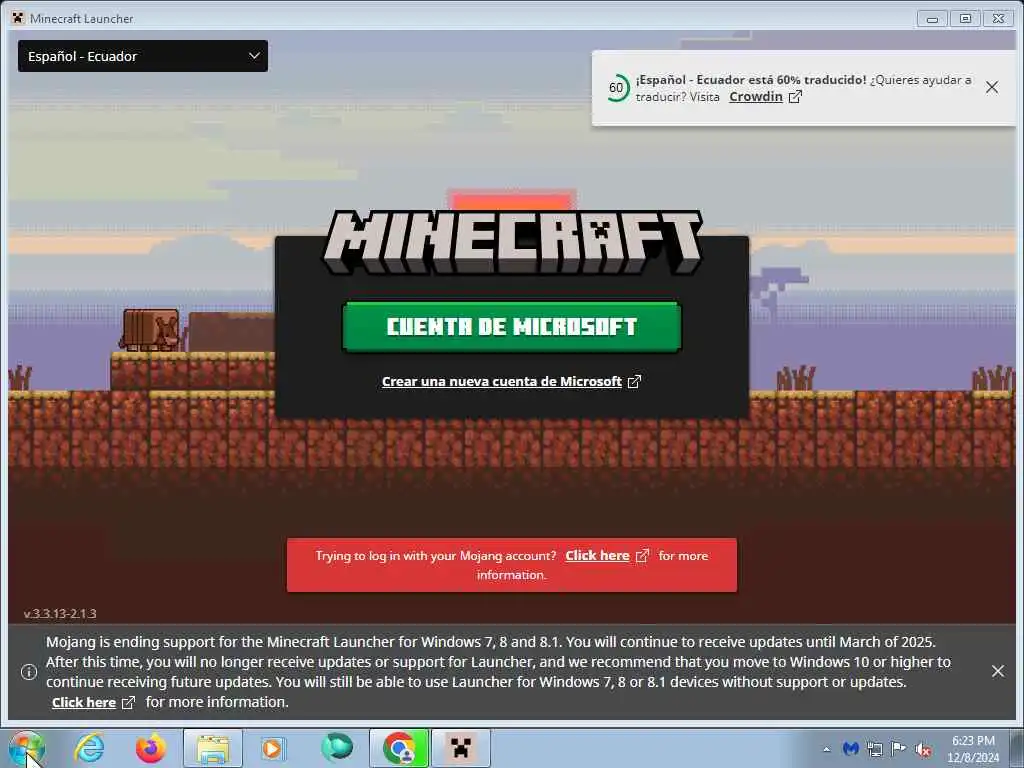Viewport: 1024px width, 768px height.
Task: Click the Windows support Click here link
Action: click(x=84, y=703)
